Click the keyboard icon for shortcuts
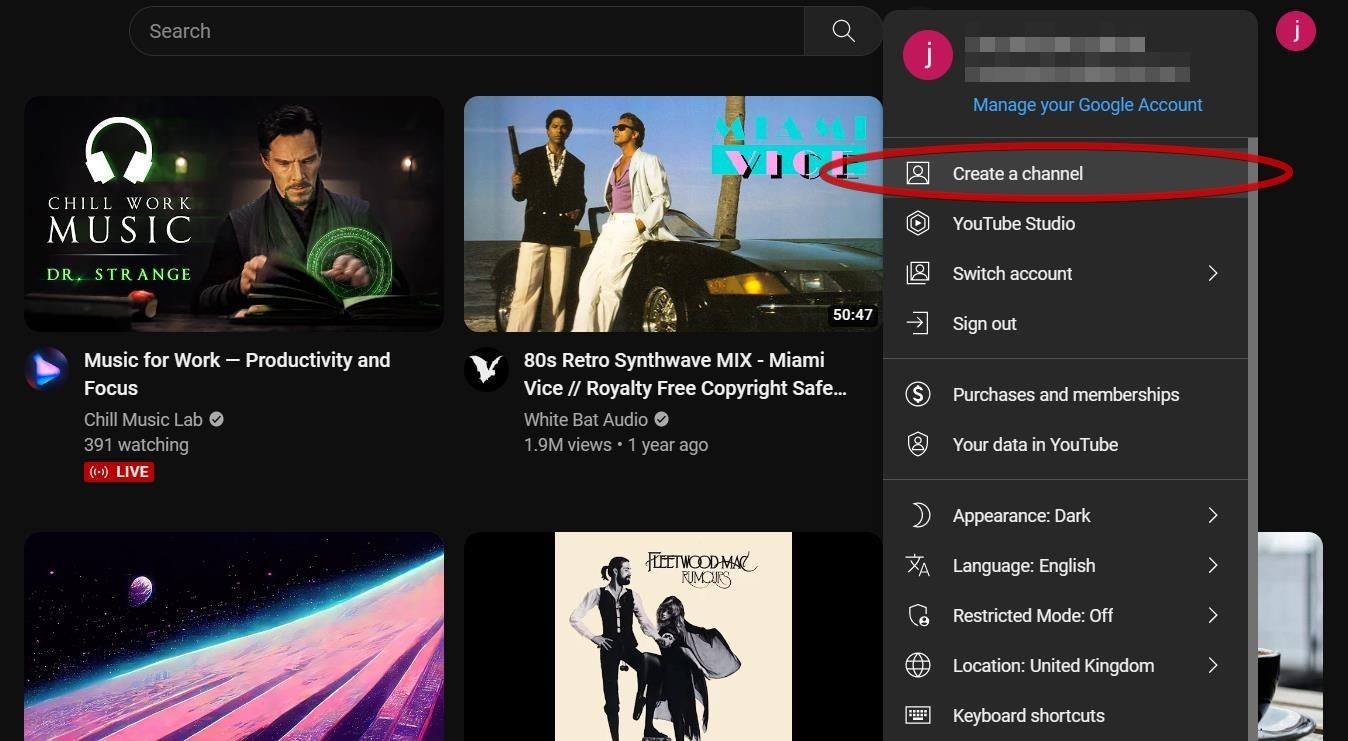1348x741 pixels. pyautogui.click(x=918, y=716)
